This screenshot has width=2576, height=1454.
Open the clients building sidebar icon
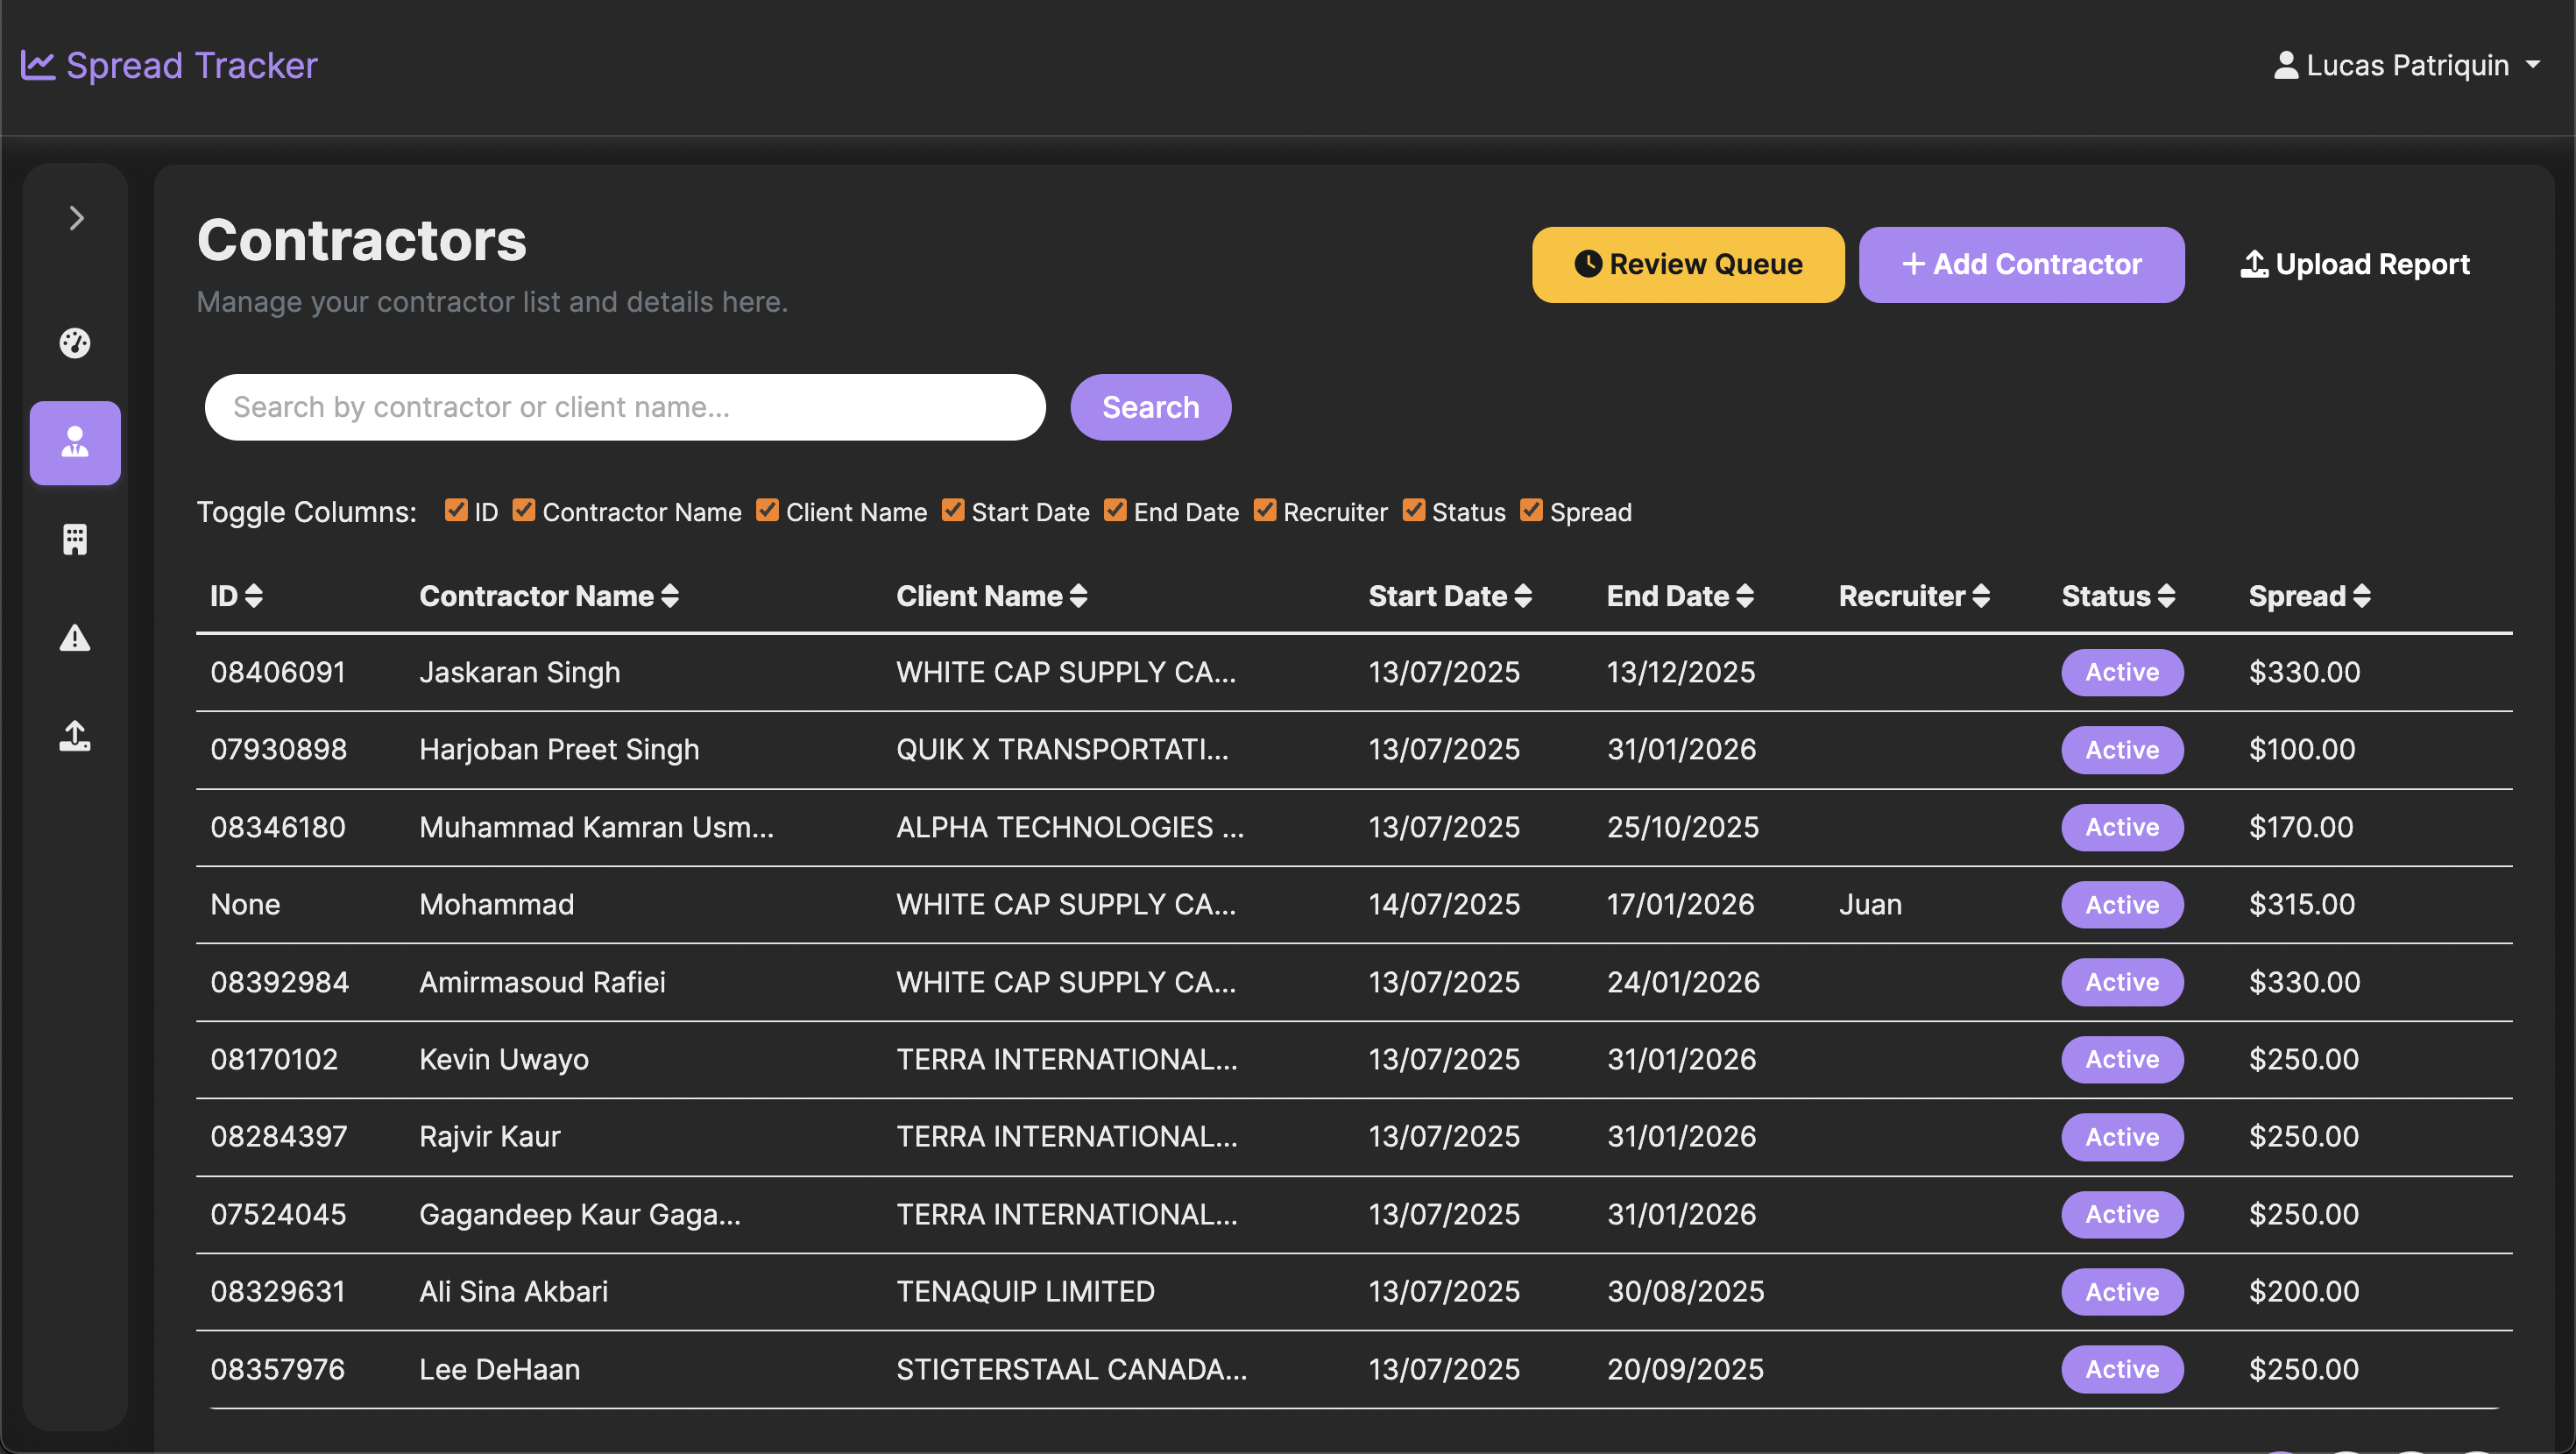(75, 540)
